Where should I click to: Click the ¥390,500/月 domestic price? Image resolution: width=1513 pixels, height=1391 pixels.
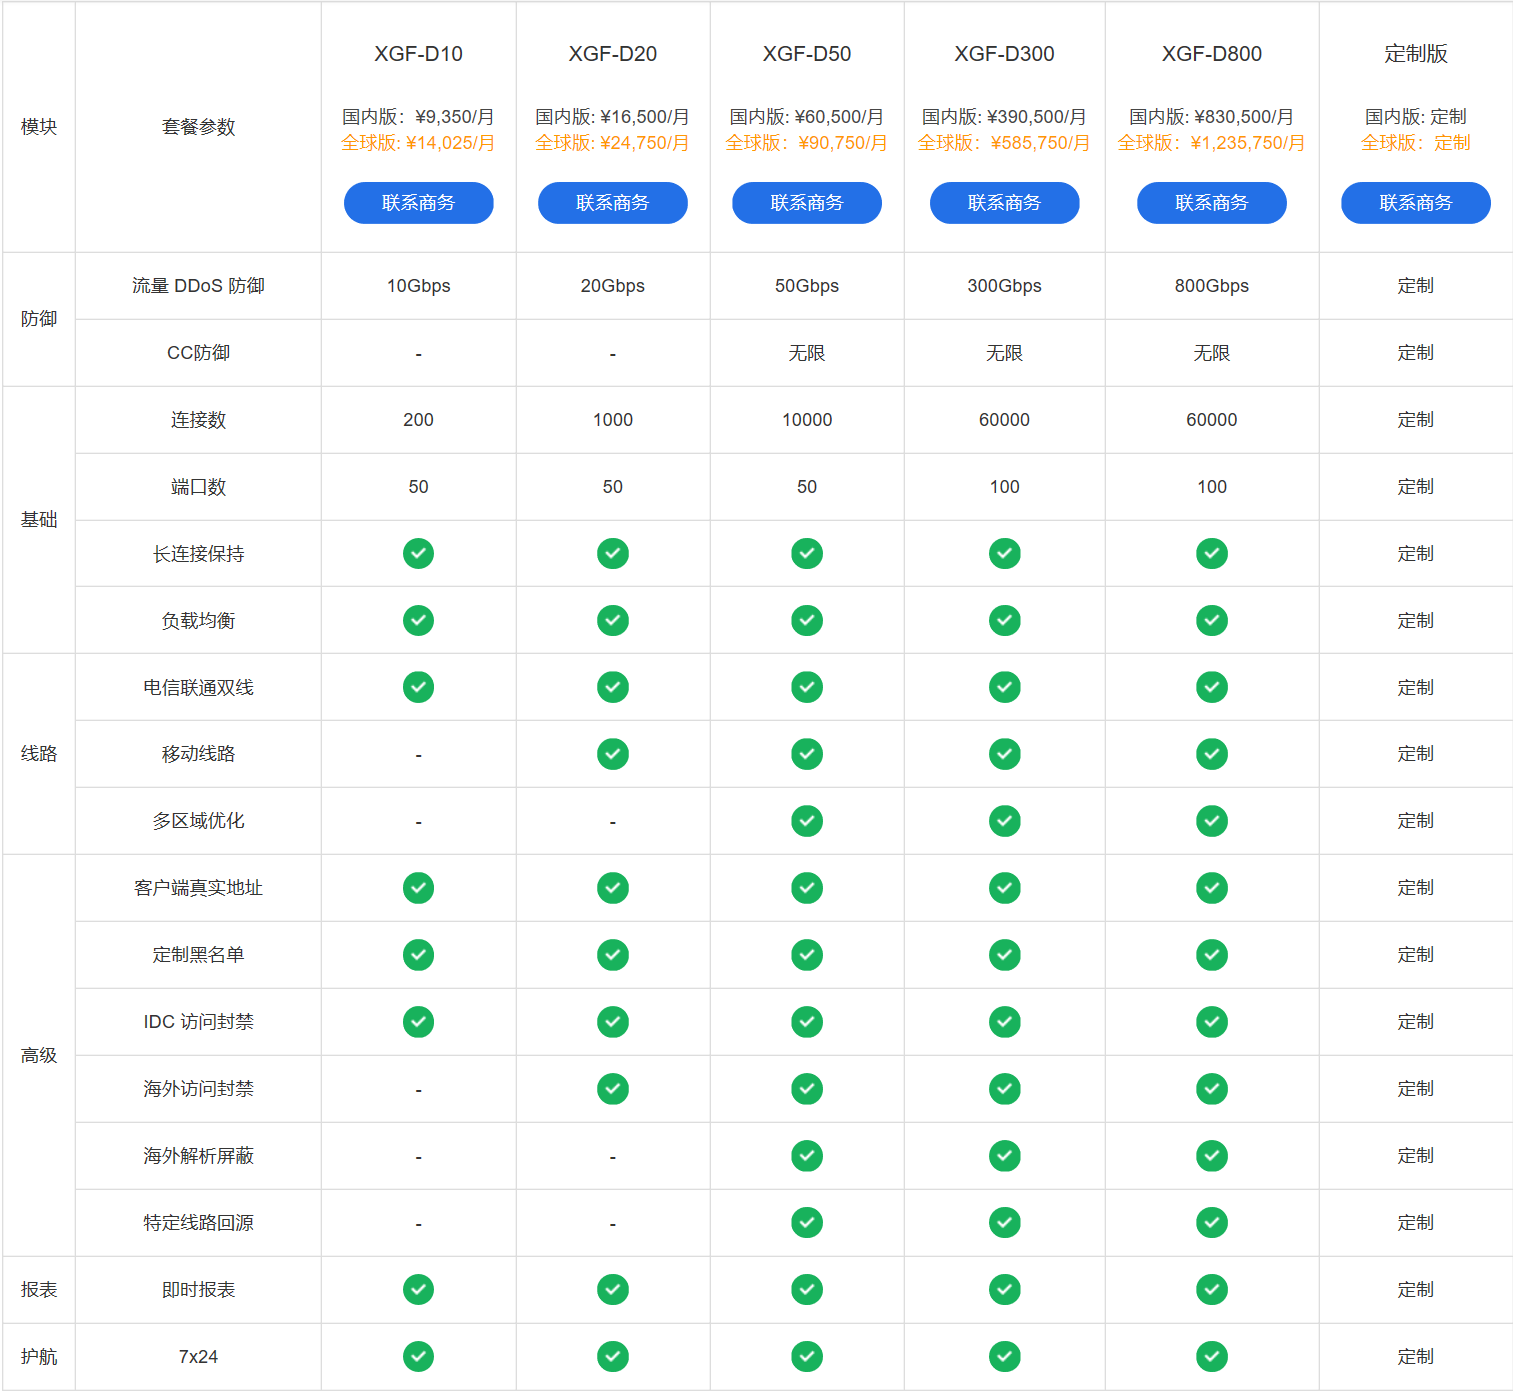[x=1036, y=117]
